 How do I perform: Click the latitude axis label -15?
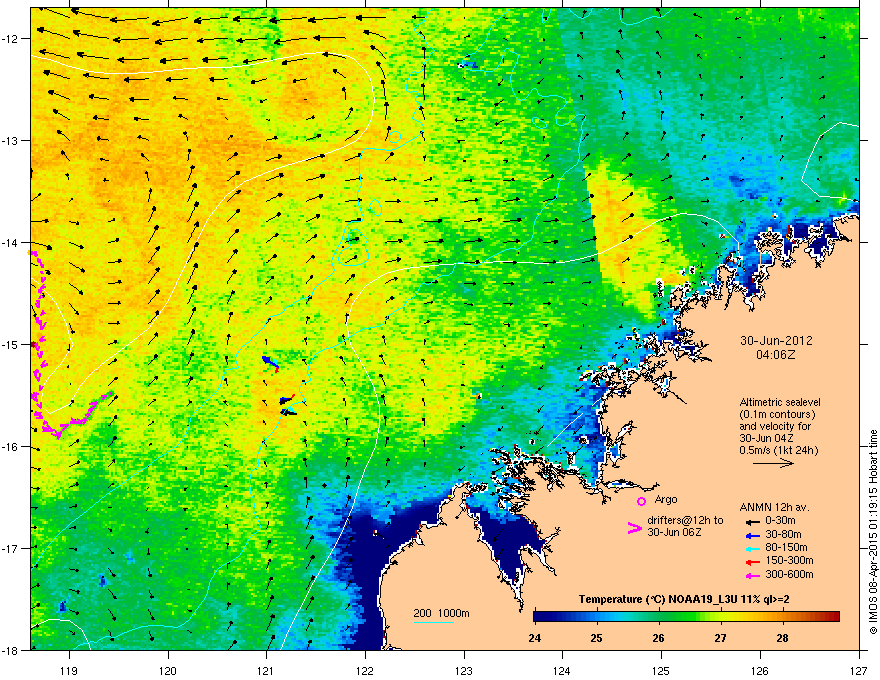tap(11, 344)
